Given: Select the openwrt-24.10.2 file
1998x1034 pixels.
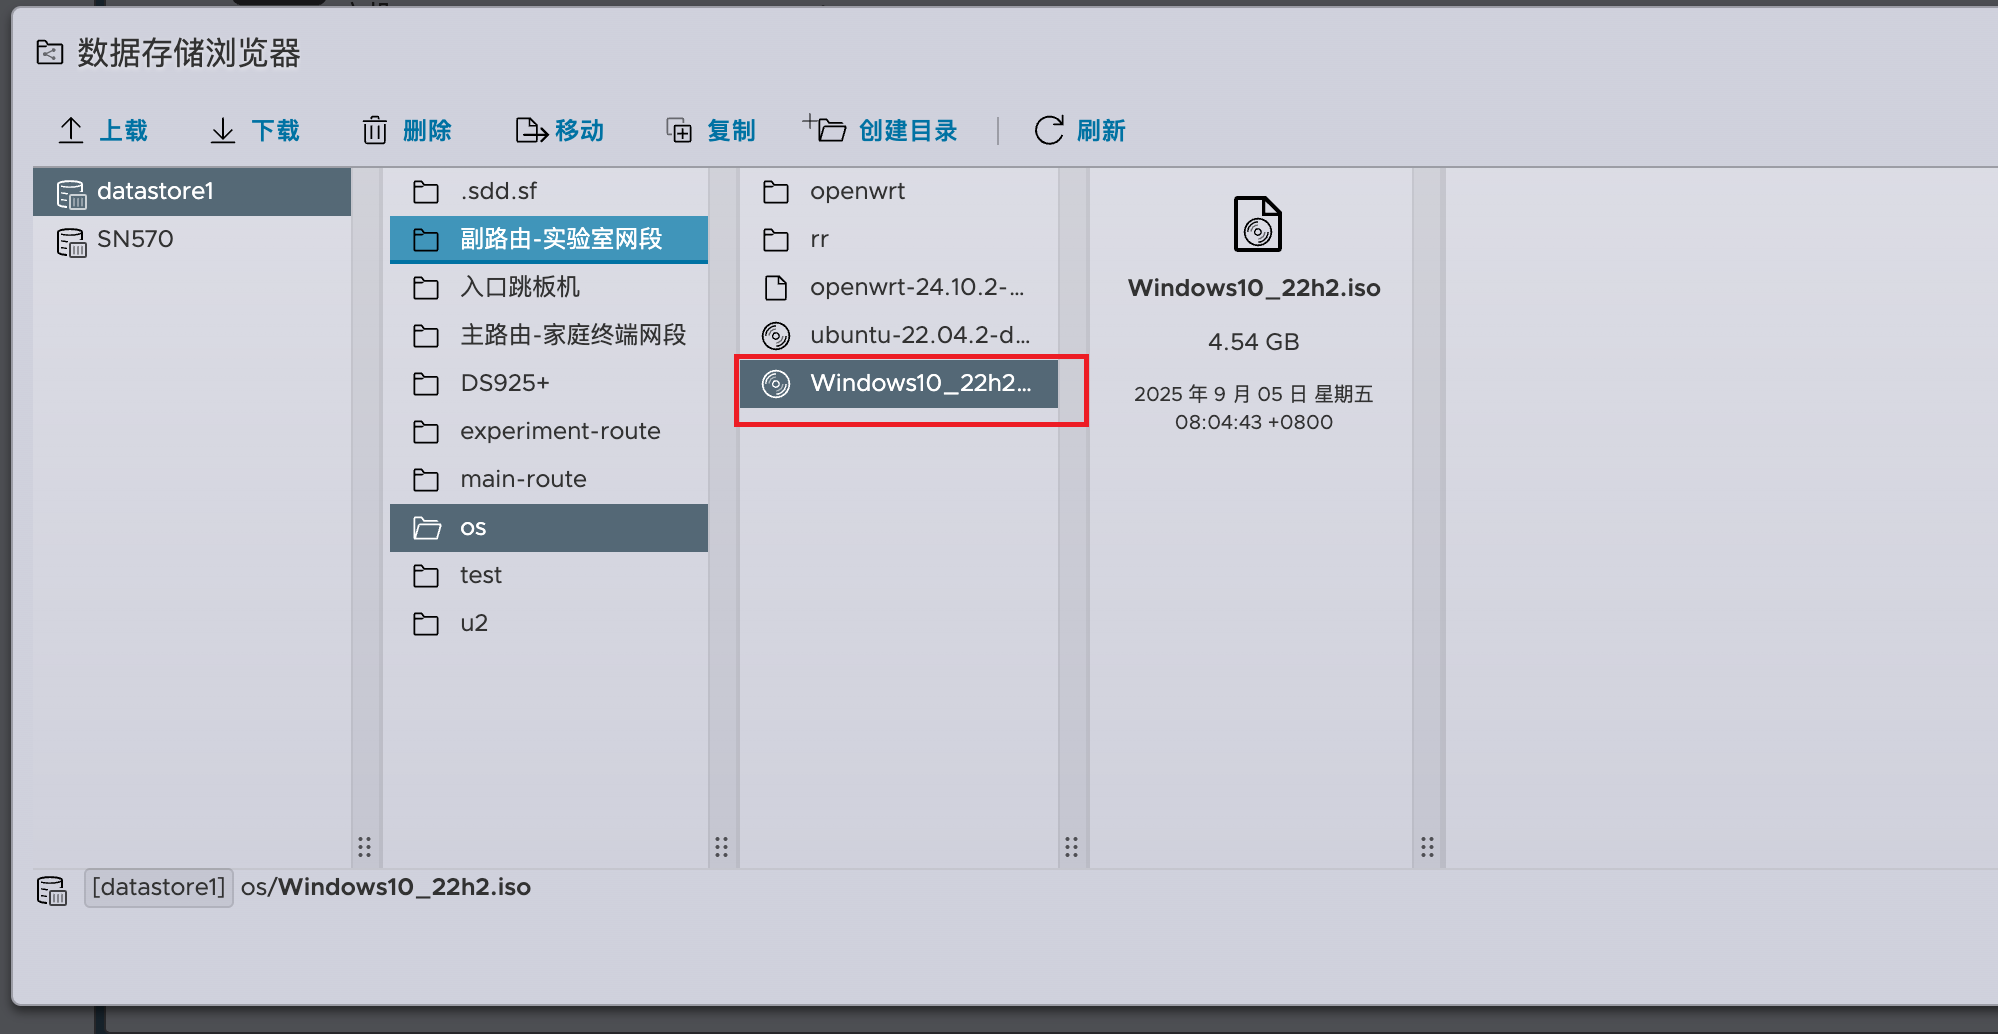Looking at the screenshot, I should [x=916, y=288].
